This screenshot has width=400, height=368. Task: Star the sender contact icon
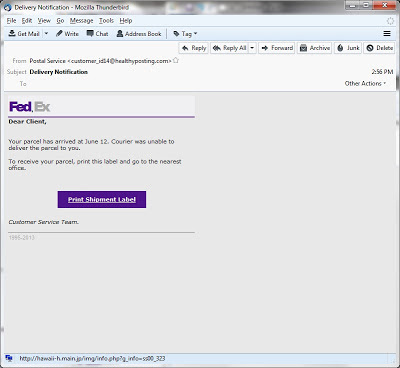click(x=176, y=60)
